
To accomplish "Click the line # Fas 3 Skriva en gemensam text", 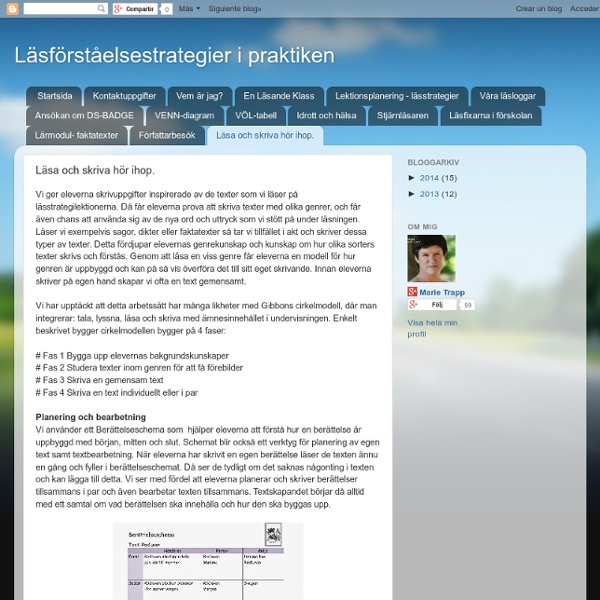I will pos(99,380).
